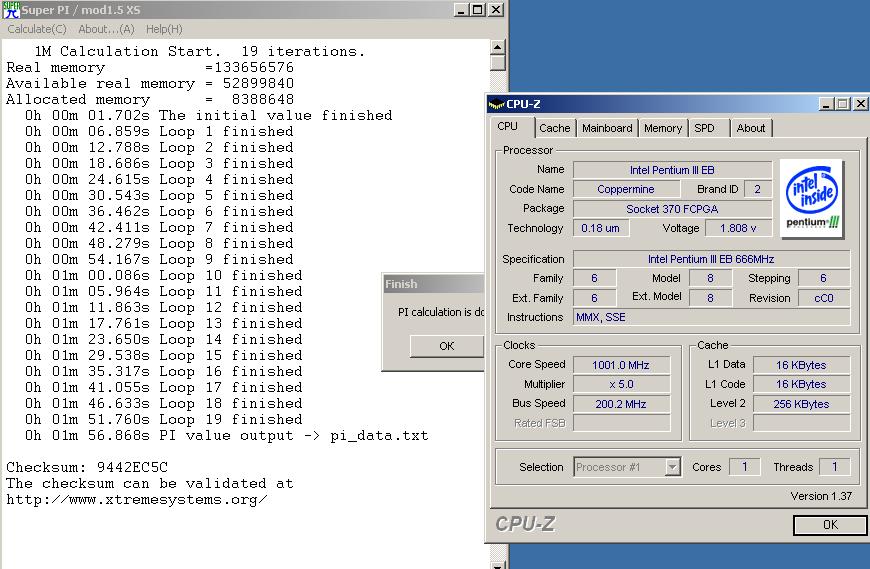This screenshot has height=569, width=870.
Task: Click the Technology value '0.18 um'
Action: 601,228
